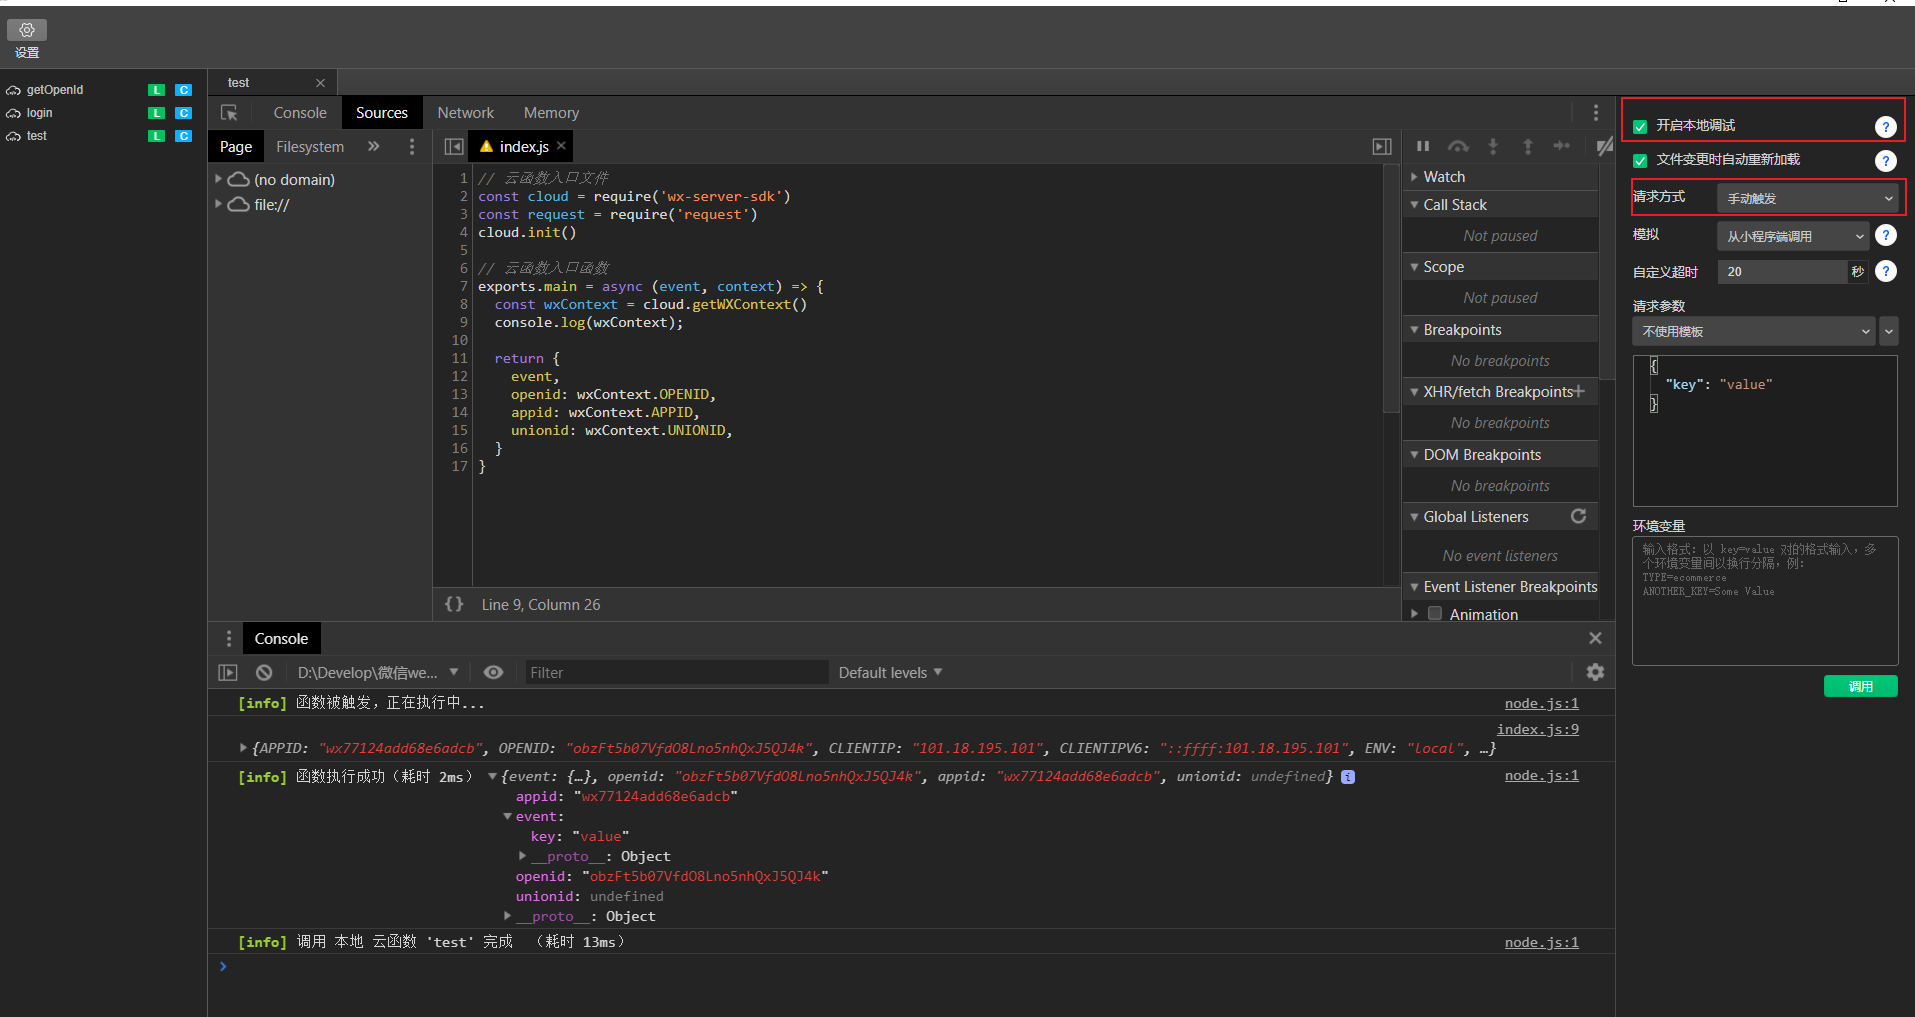Toggle the file navigator sidebar icon
This screenshot has height=1017, width=1915.
[454, 147]
